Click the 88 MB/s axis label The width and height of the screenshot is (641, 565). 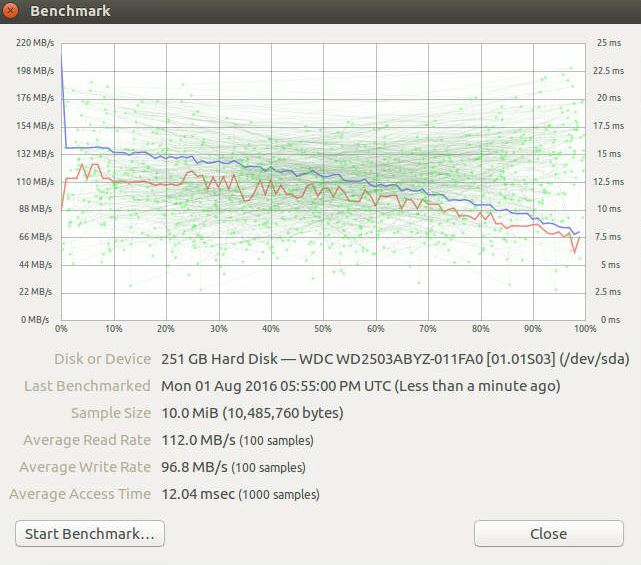pyautogui.click(x=36, y=209)
